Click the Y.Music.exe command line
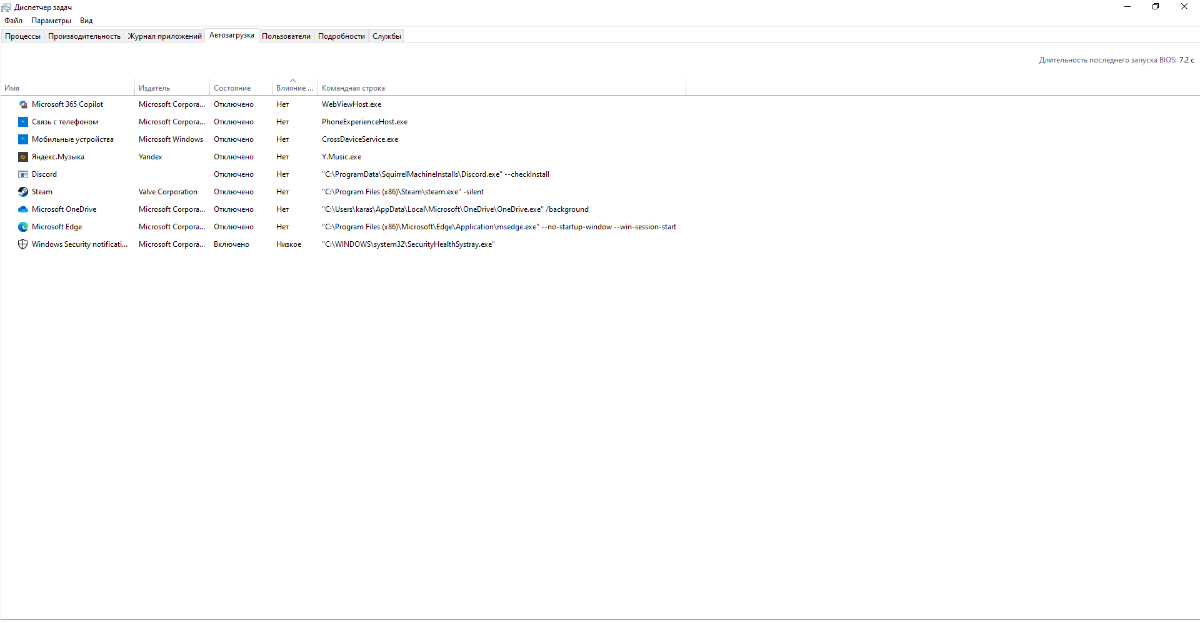 [x=341, y=157]
